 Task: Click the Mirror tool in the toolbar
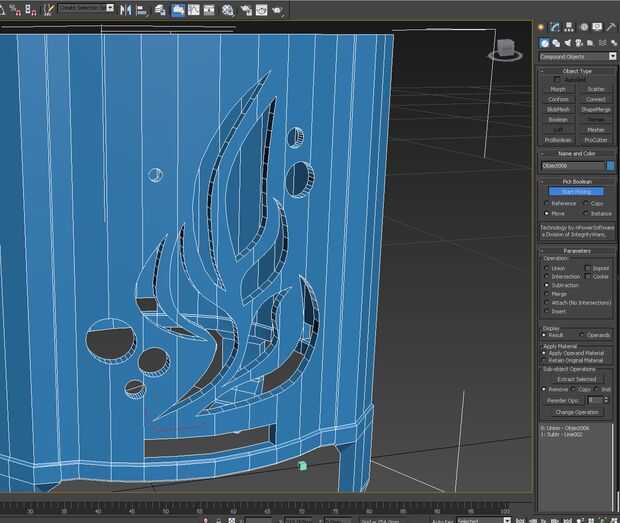click(126, 9)
